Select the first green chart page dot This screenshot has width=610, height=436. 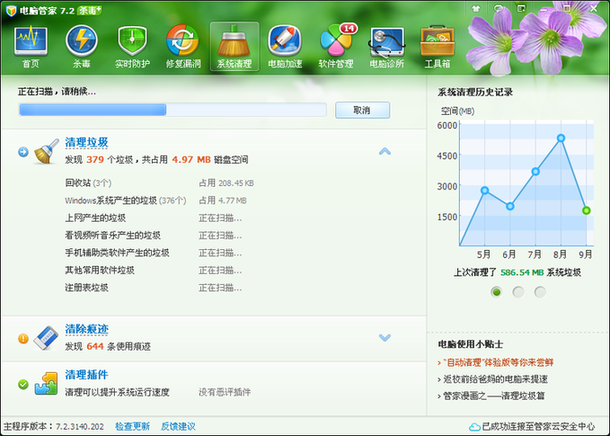496,292
